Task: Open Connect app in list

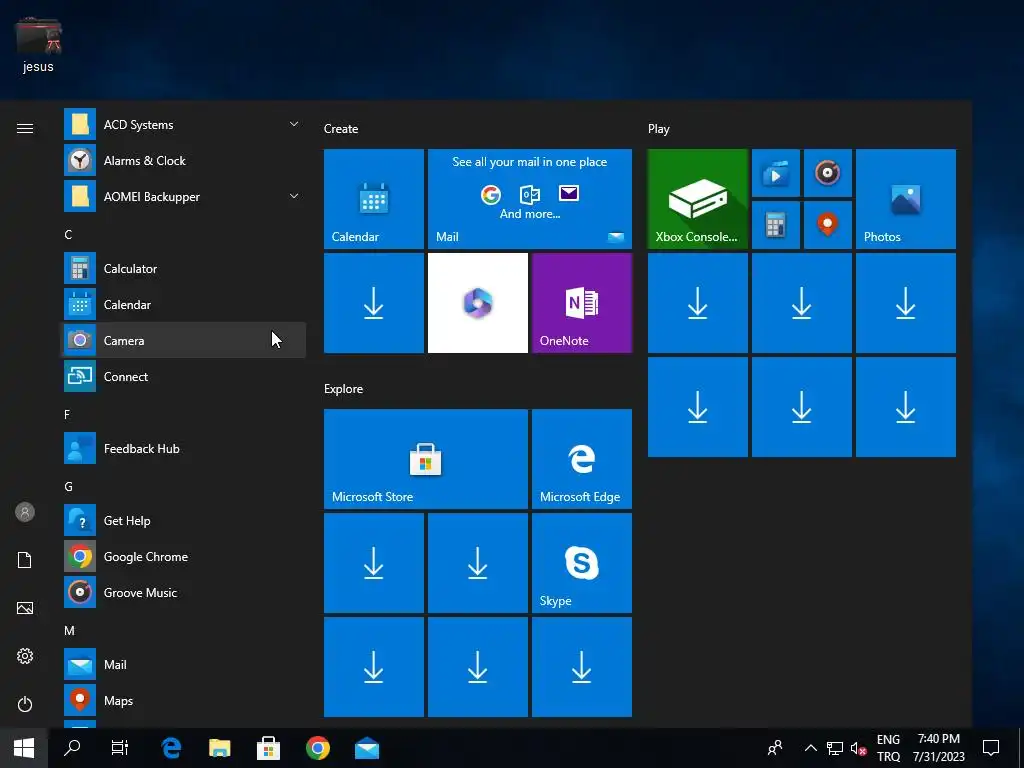Action: (x=183, y=376)
